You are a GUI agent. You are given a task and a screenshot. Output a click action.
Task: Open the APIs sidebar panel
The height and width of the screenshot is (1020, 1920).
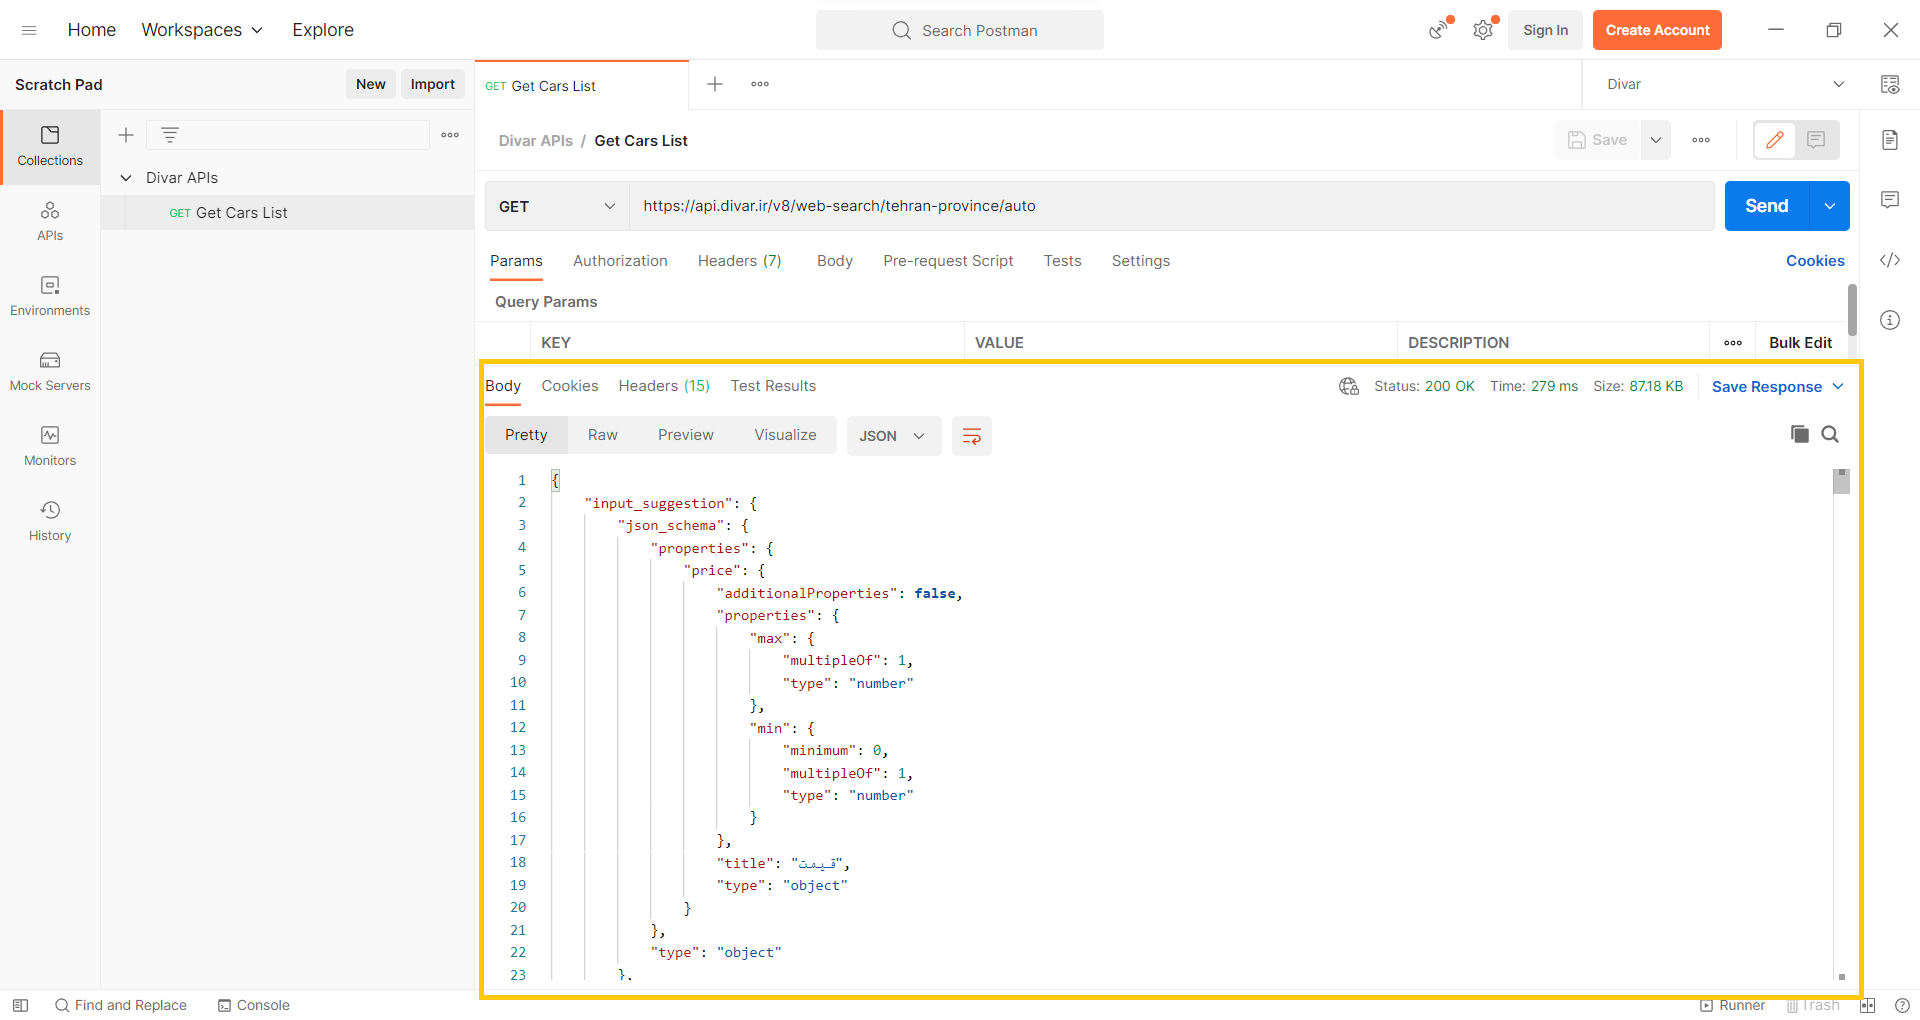click(x=50, y=221)
